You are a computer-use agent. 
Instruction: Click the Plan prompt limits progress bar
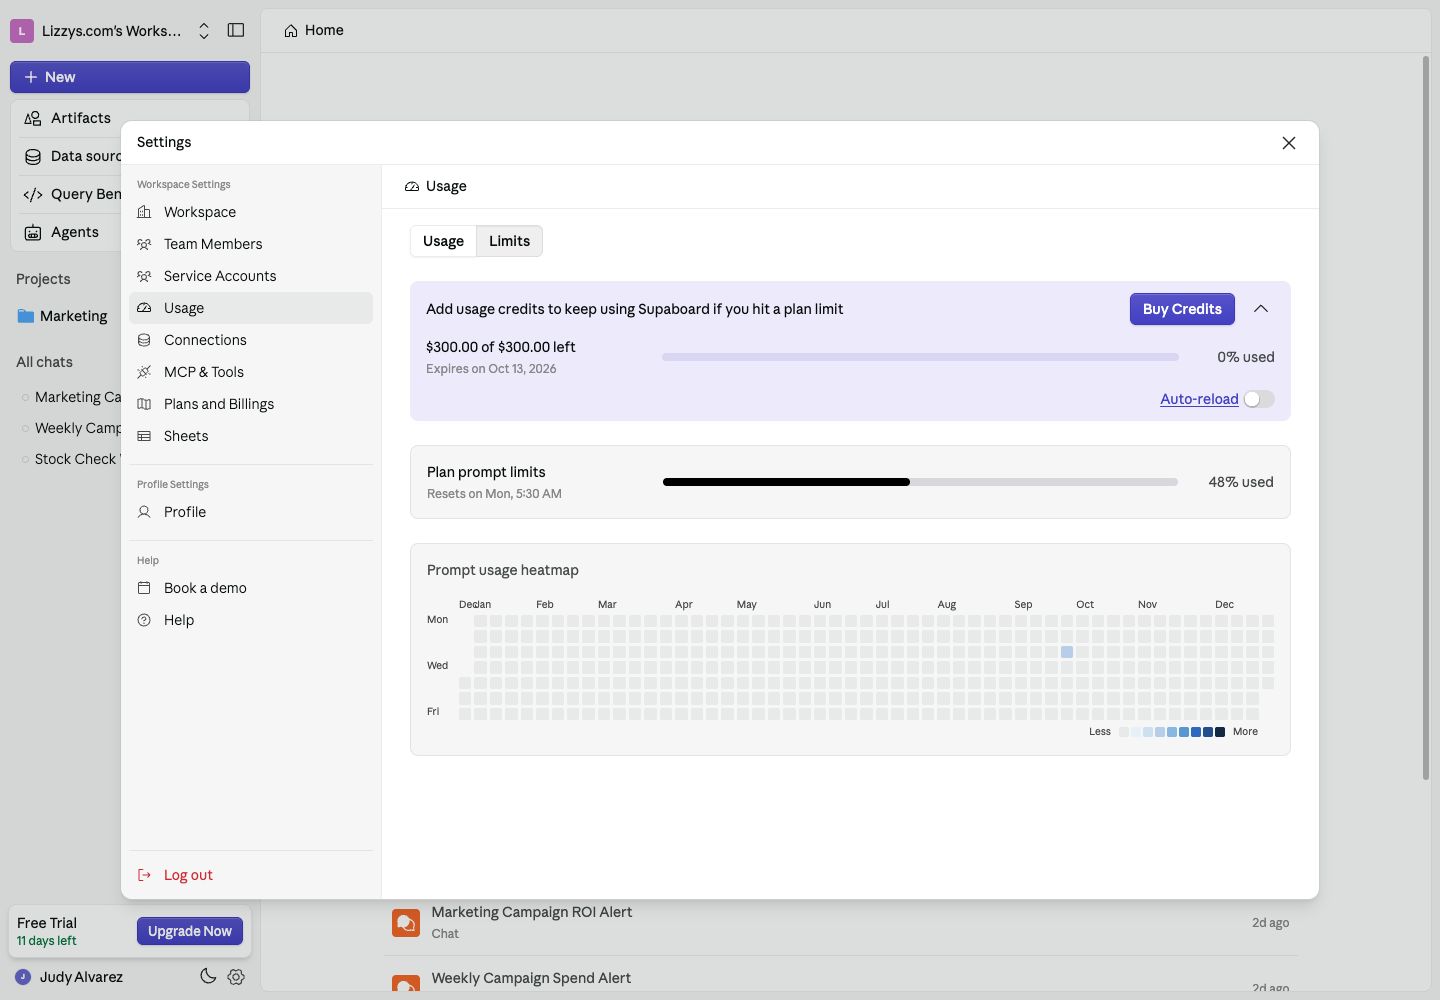[x=920, y=482]
